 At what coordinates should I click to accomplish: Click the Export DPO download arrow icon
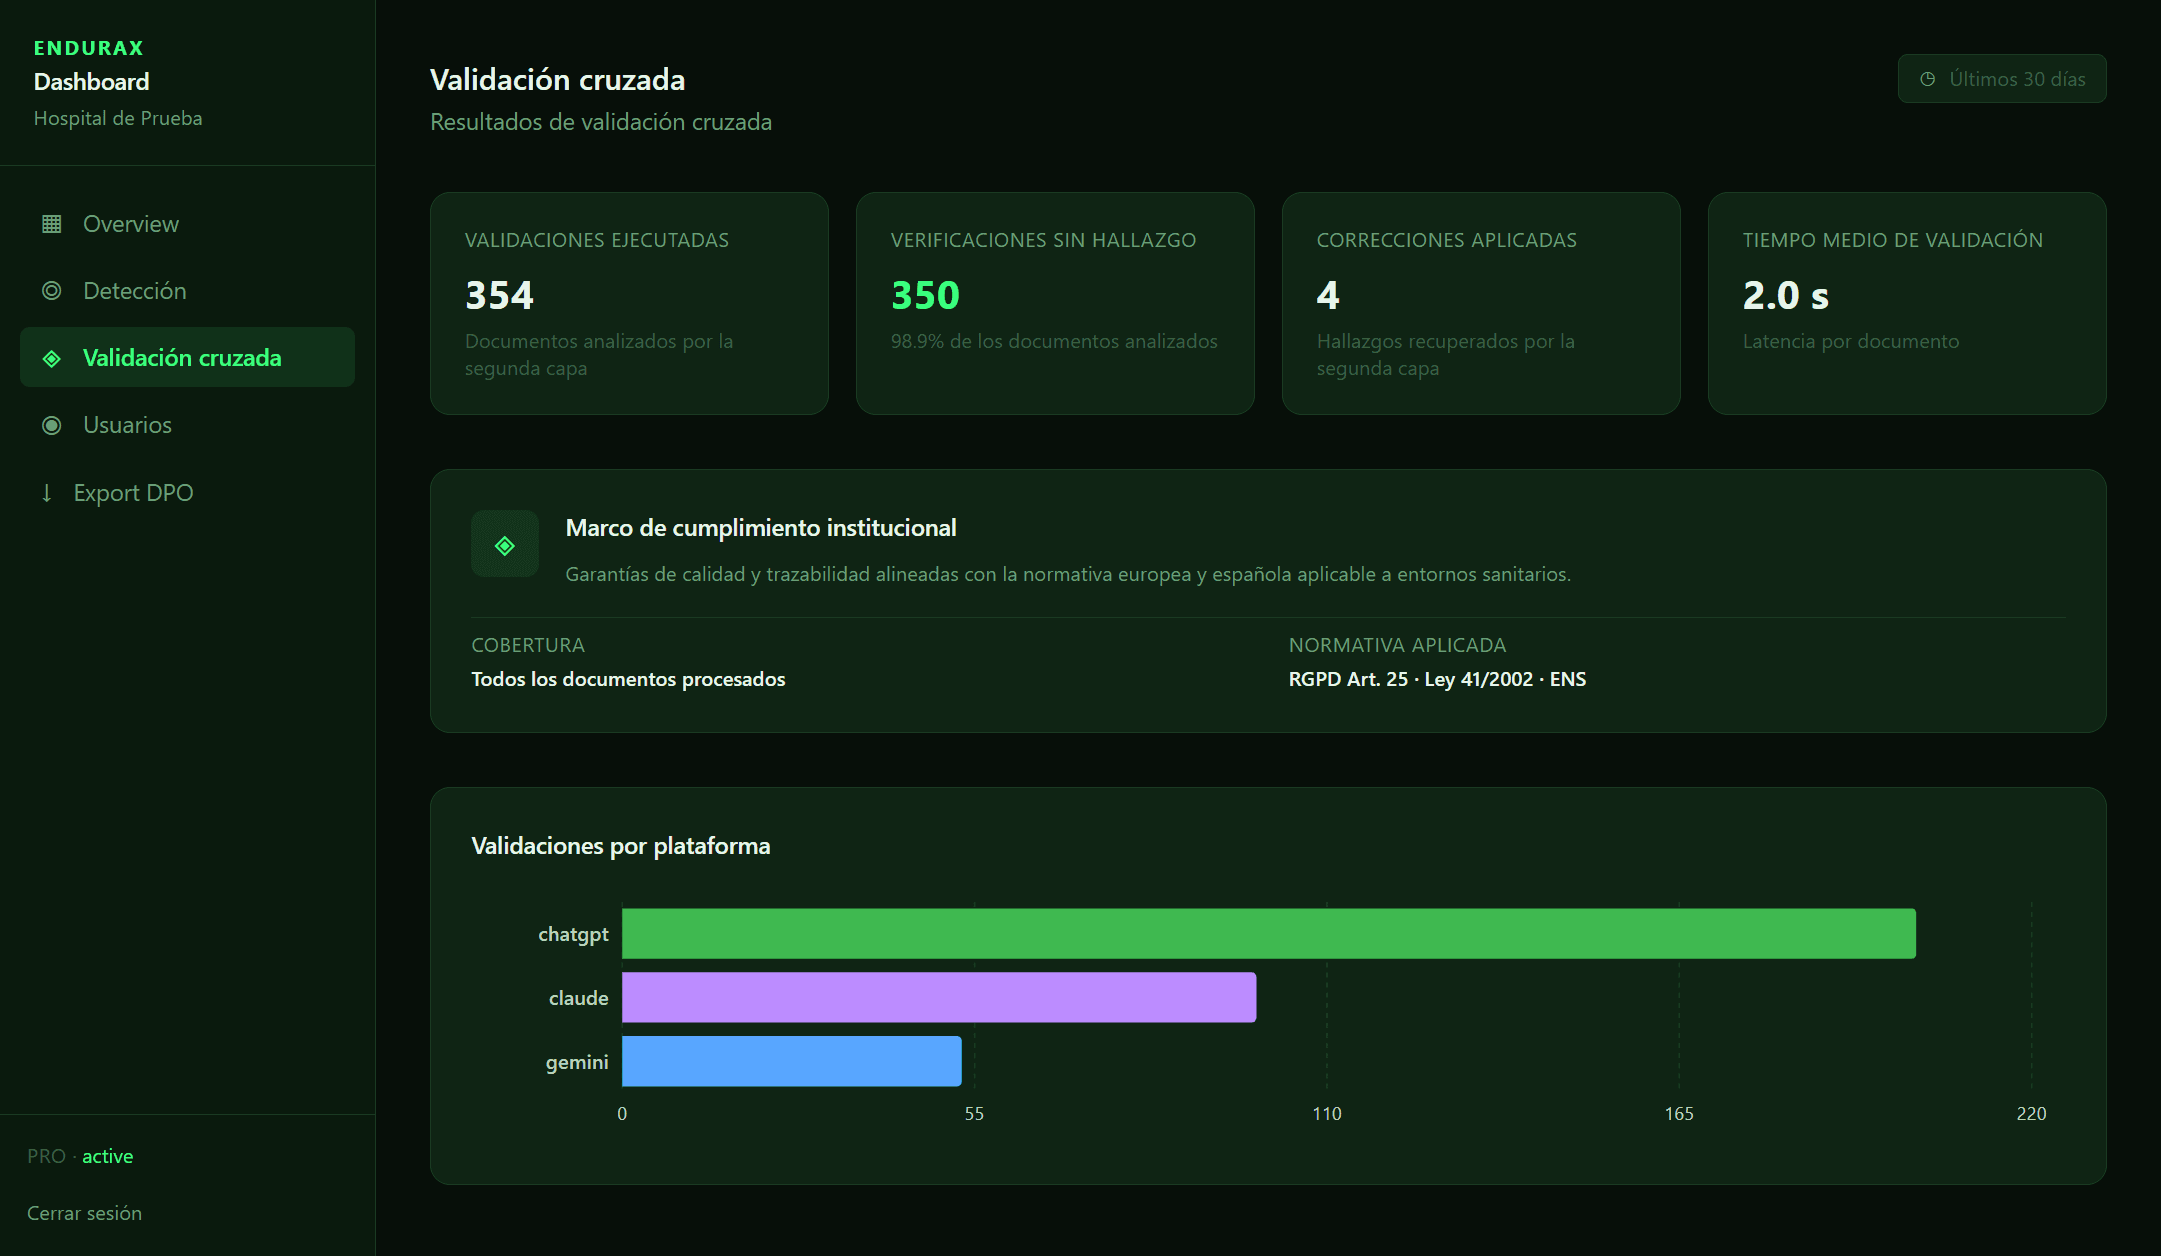point(45,492)
